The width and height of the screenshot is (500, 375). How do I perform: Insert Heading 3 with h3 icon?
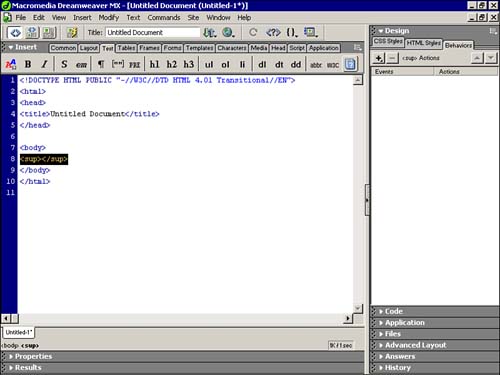click(x=189, y=64)
